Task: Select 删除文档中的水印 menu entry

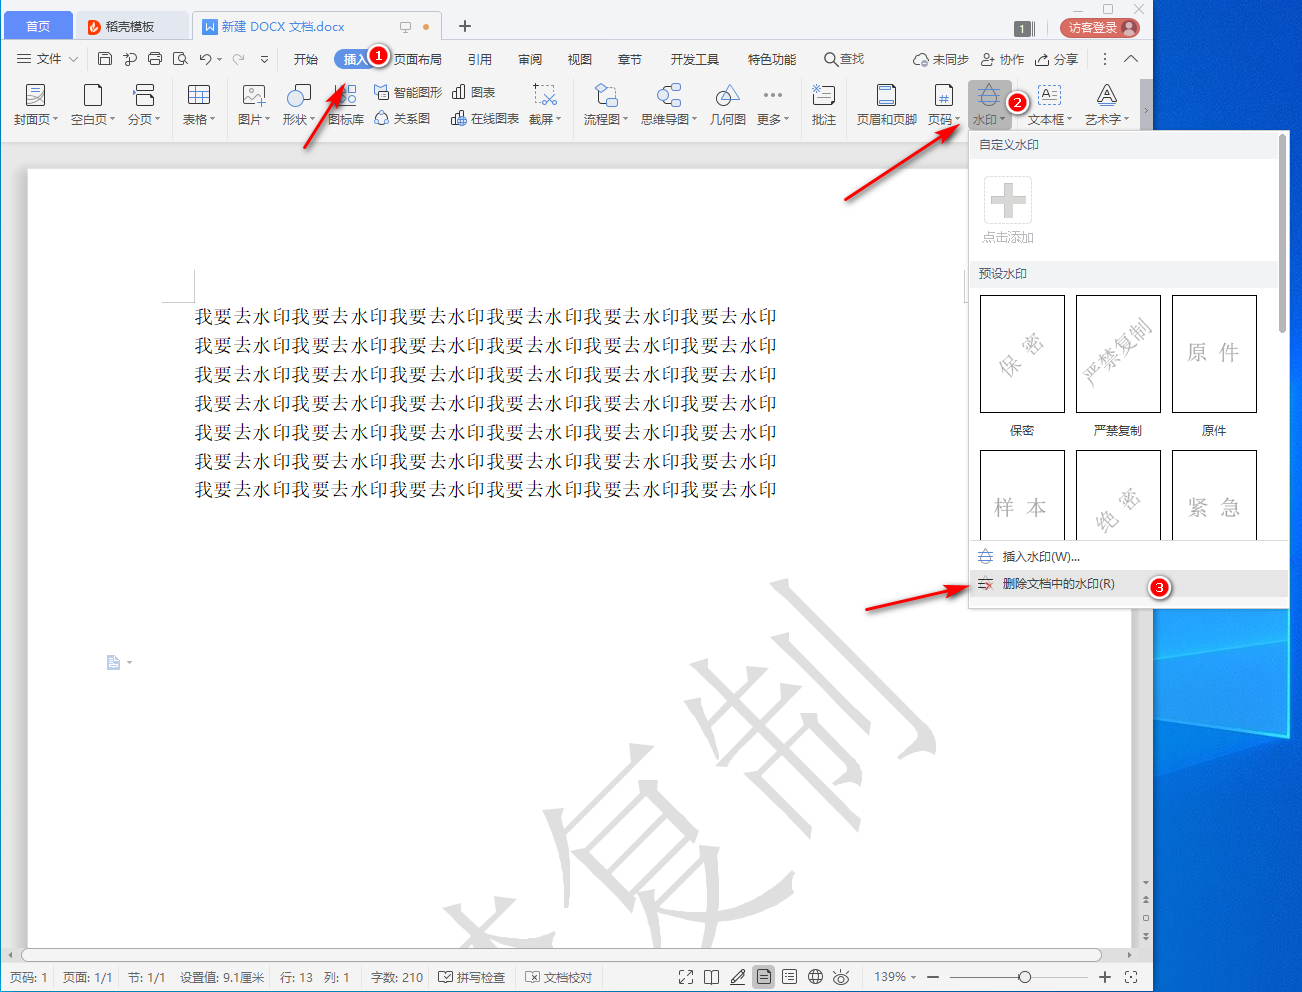Action: [x=1058, y=584]
